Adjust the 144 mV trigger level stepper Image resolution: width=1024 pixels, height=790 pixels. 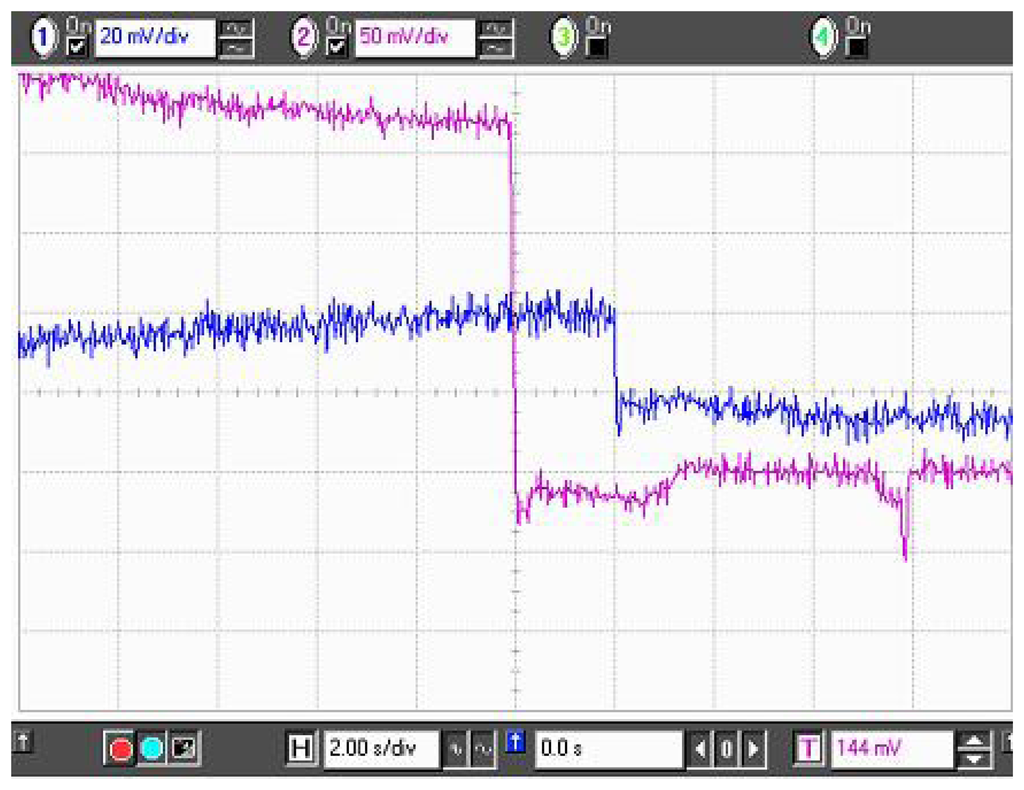(x=975, y=747)
